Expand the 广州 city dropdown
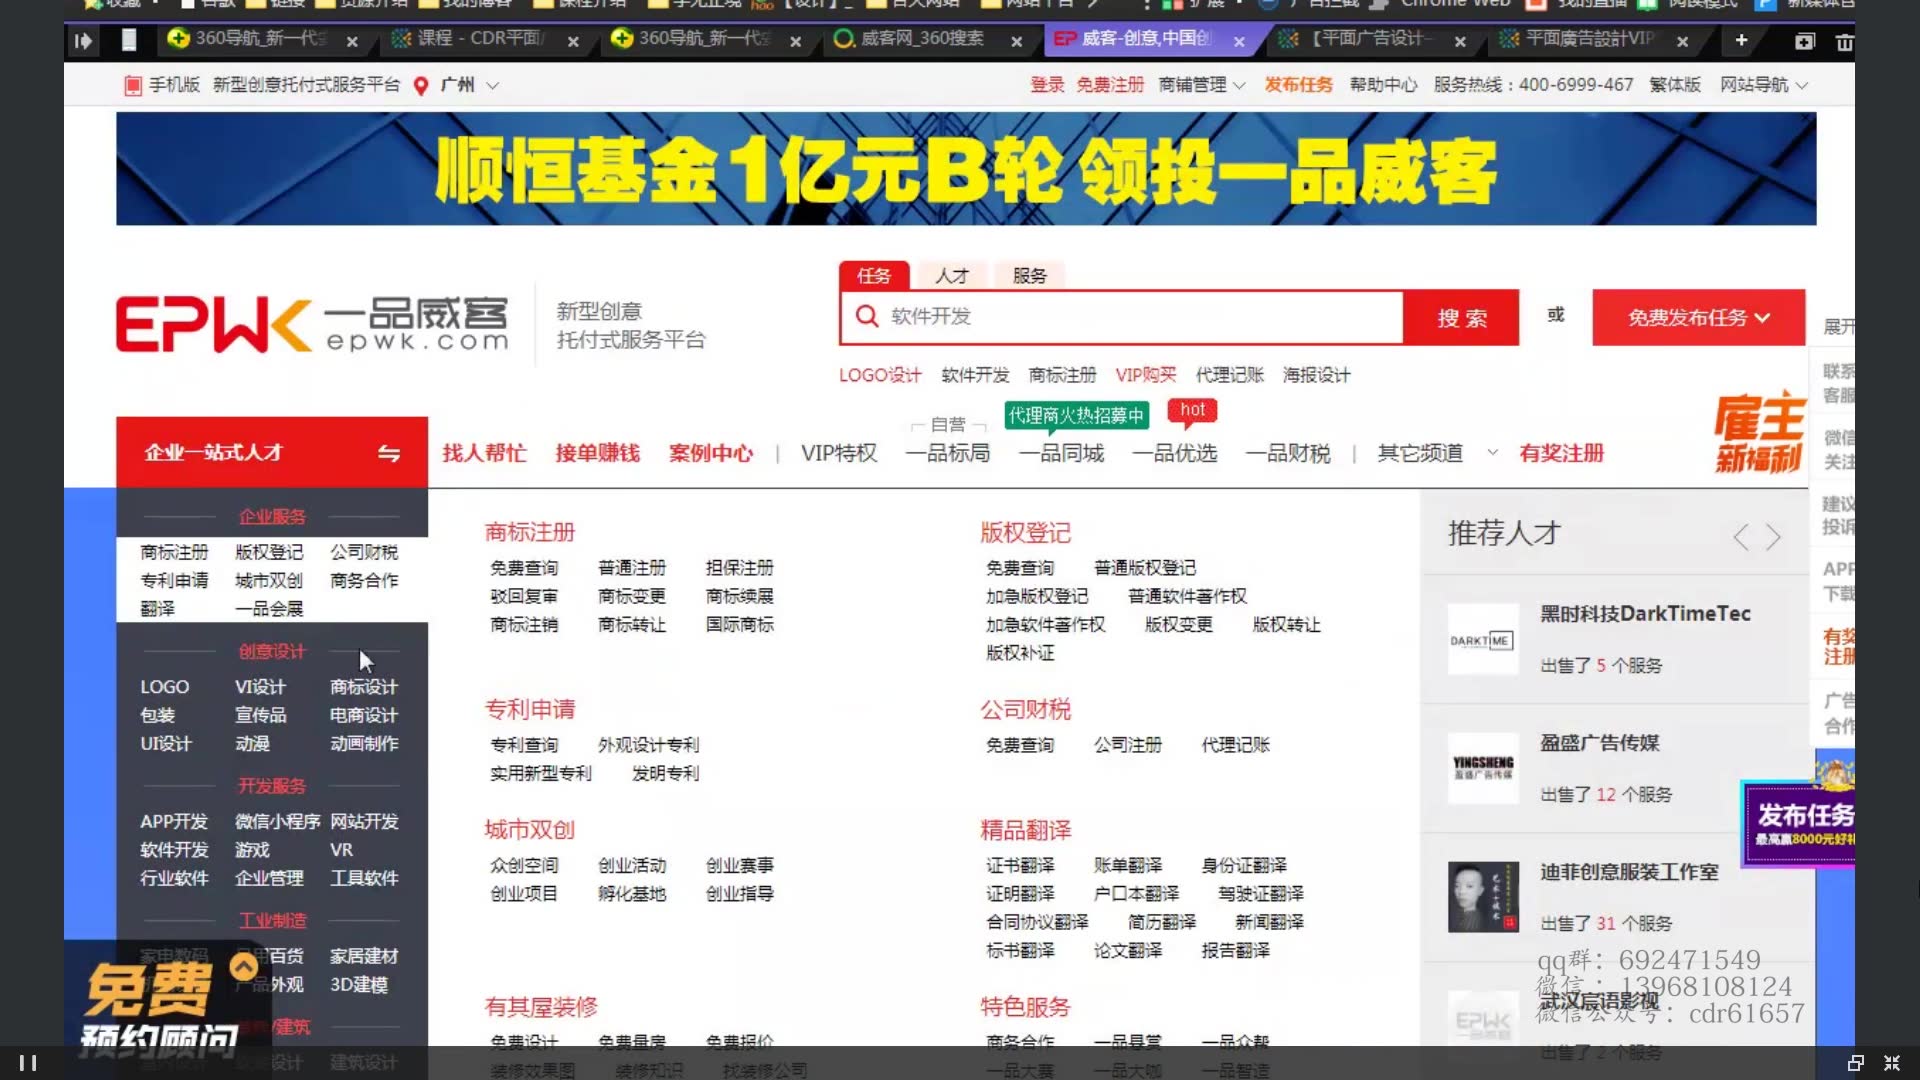This screenshot has width=1920, height=1080. pyautogui.click(x=492, y=86)
